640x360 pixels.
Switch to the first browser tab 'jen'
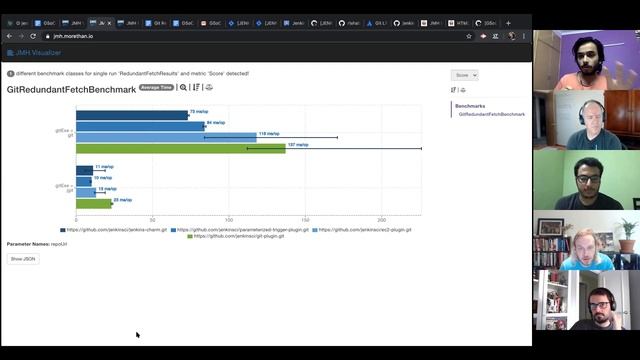tap(18, 23)
